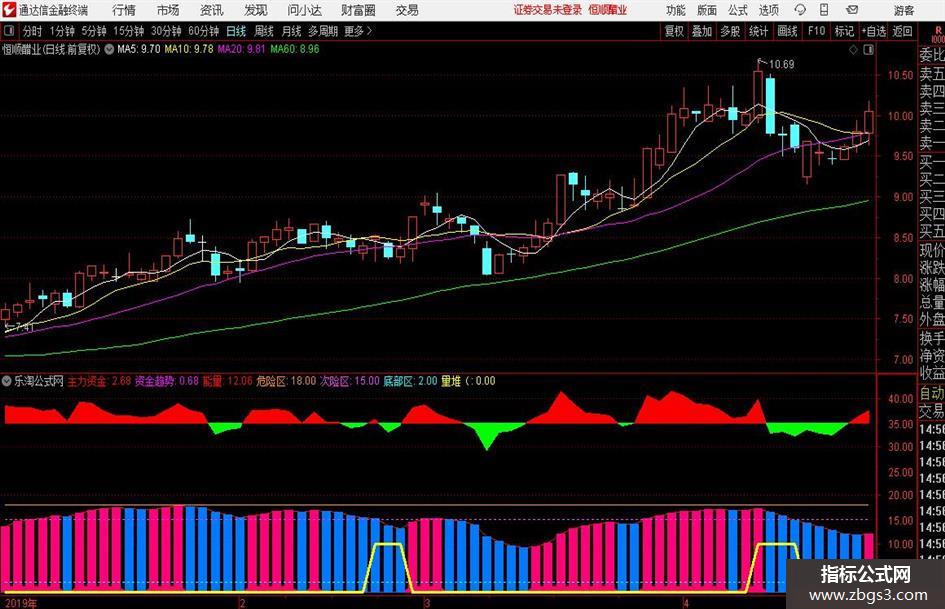Click the 次险区: 15.00 label
Screen dimensions: 945x609
[x=350, y=381]
